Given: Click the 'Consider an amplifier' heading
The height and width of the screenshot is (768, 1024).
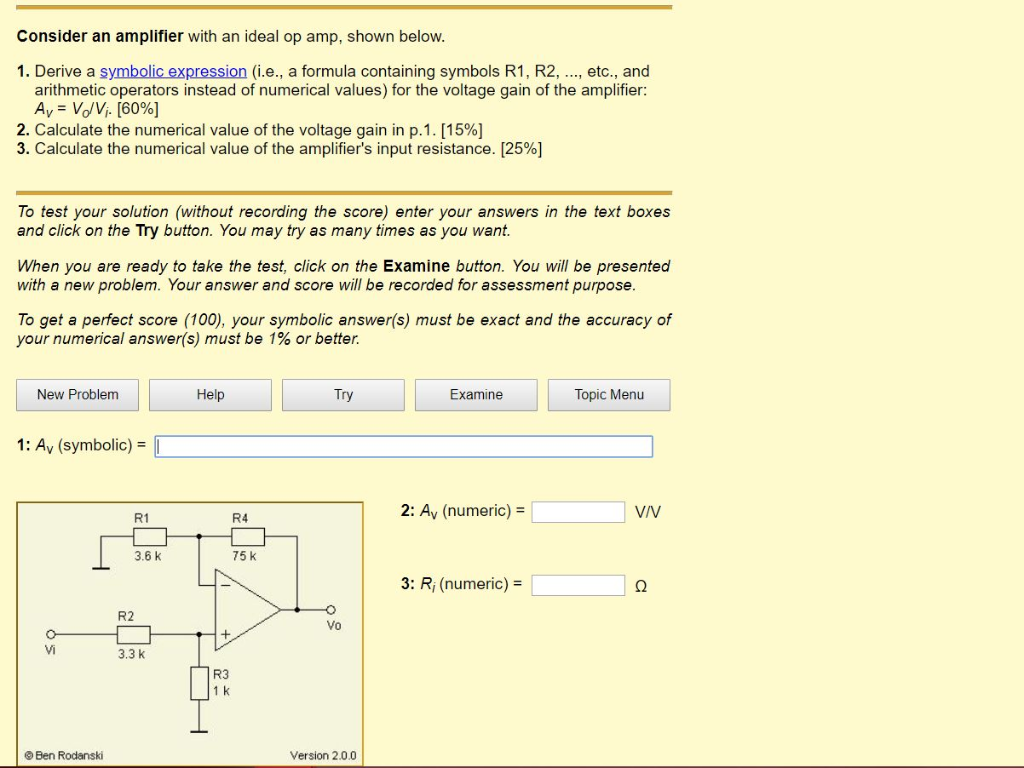Looking at the screenshot, I should click(100, 36).
